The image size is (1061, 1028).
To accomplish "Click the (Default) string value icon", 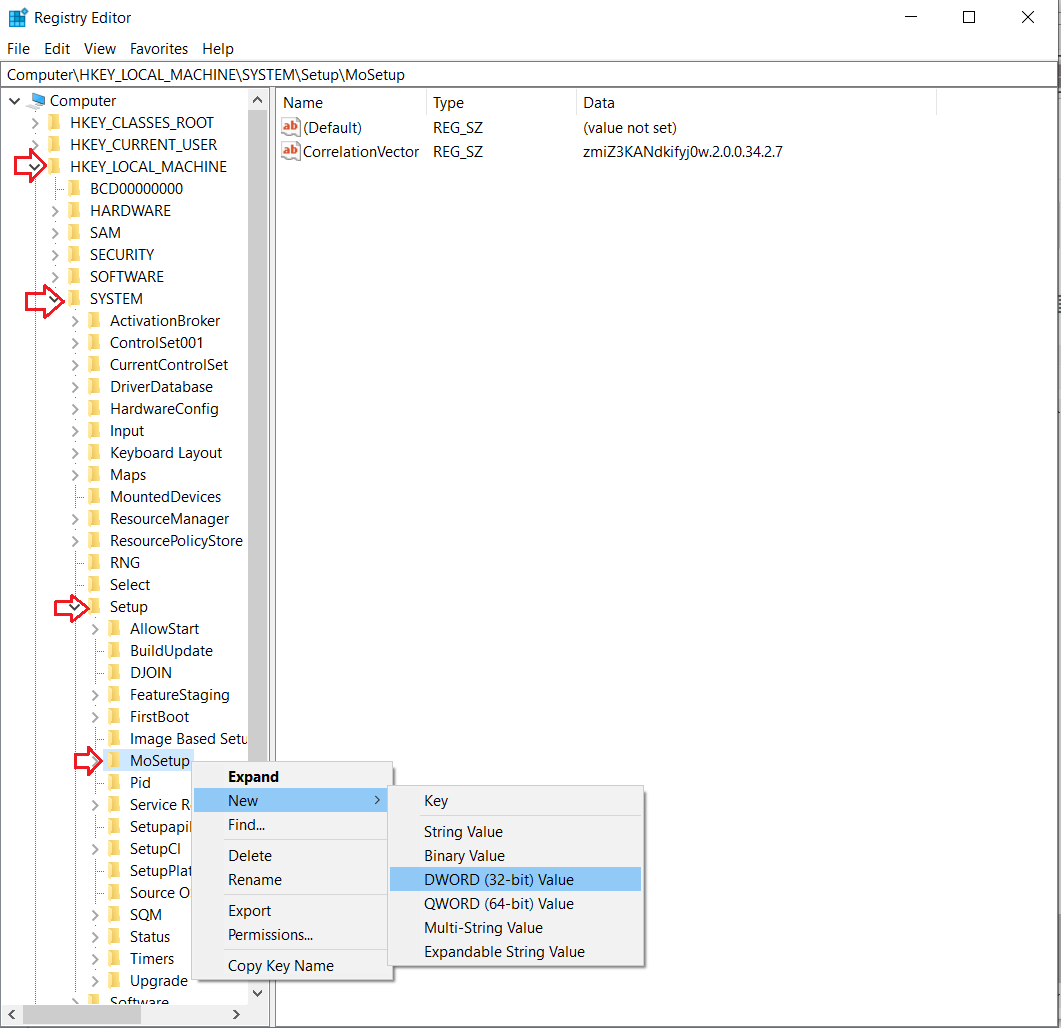I will [290, 127].
